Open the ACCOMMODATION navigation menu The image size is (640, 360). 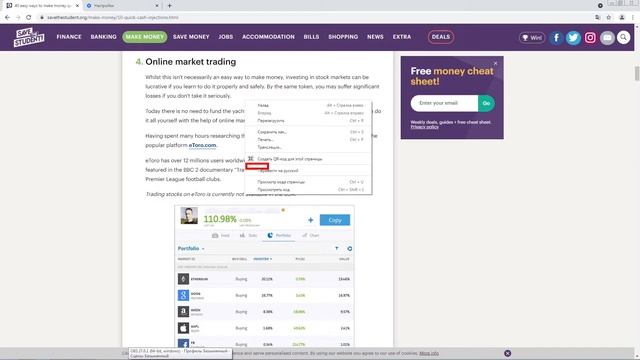coord(268,37)
